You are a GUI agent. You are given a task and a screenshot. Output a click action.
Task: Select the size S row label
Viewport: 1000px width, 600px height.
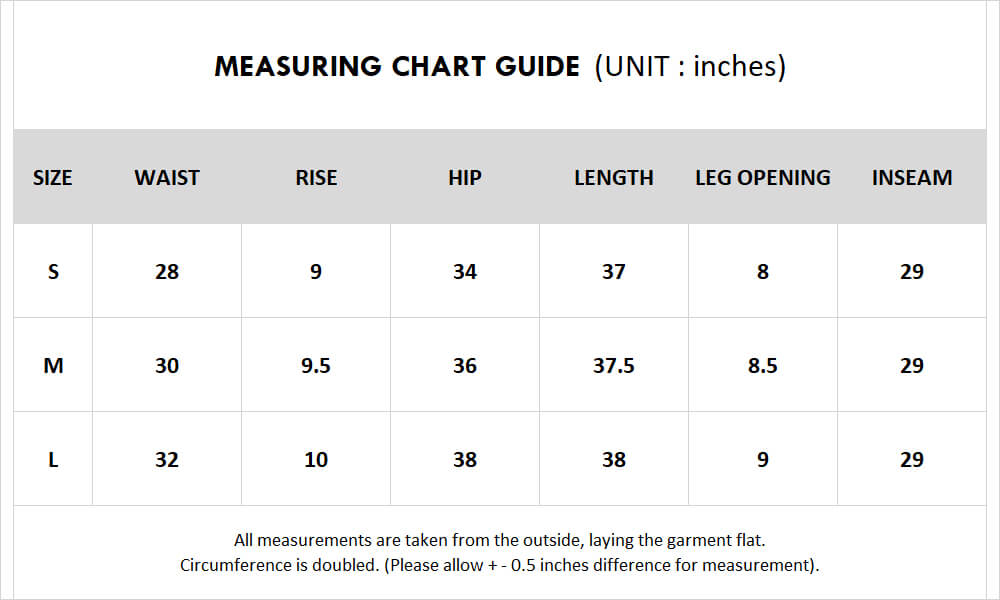[x=53, y=271]
